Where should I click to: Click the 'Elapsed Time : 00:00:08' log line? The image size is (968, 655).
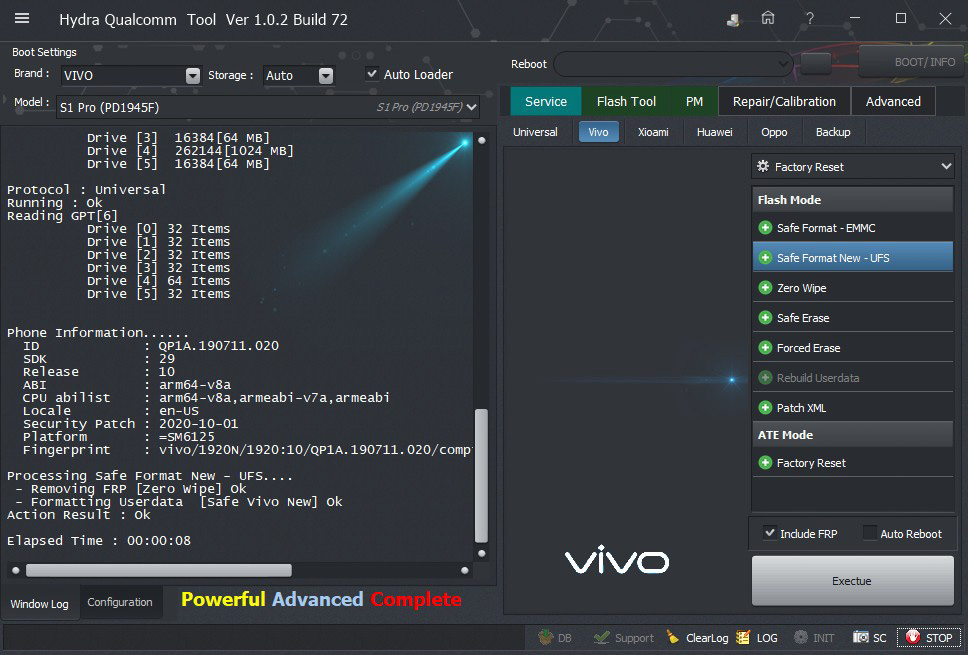(x=99, y=541)
